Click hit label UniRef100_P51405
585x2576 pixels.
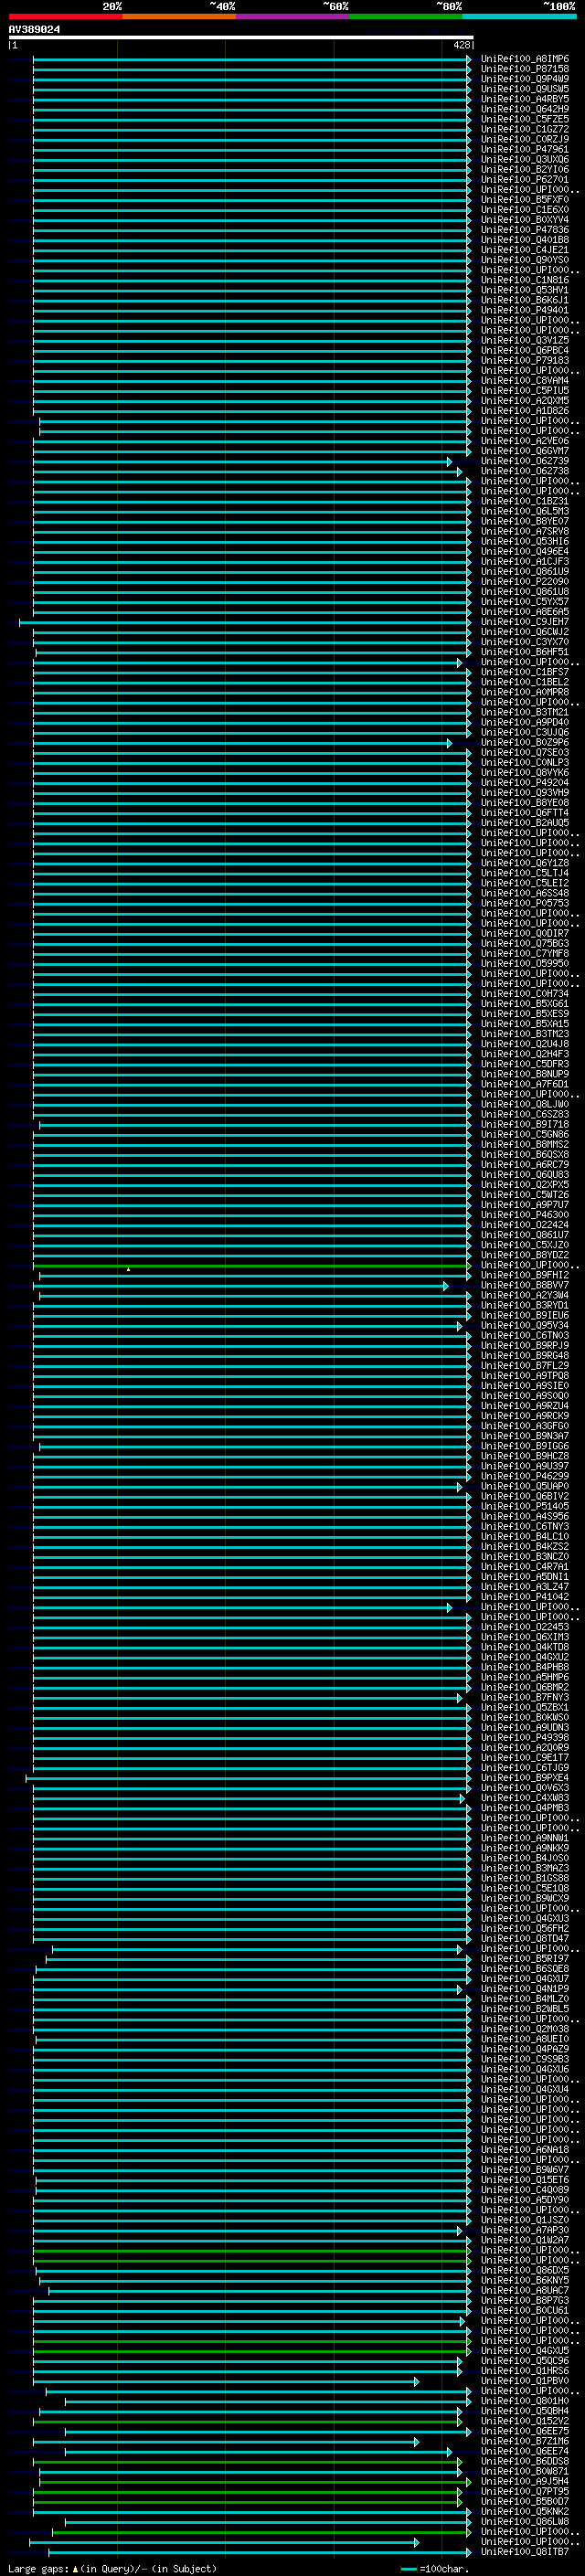click(x=524, y=1507)
